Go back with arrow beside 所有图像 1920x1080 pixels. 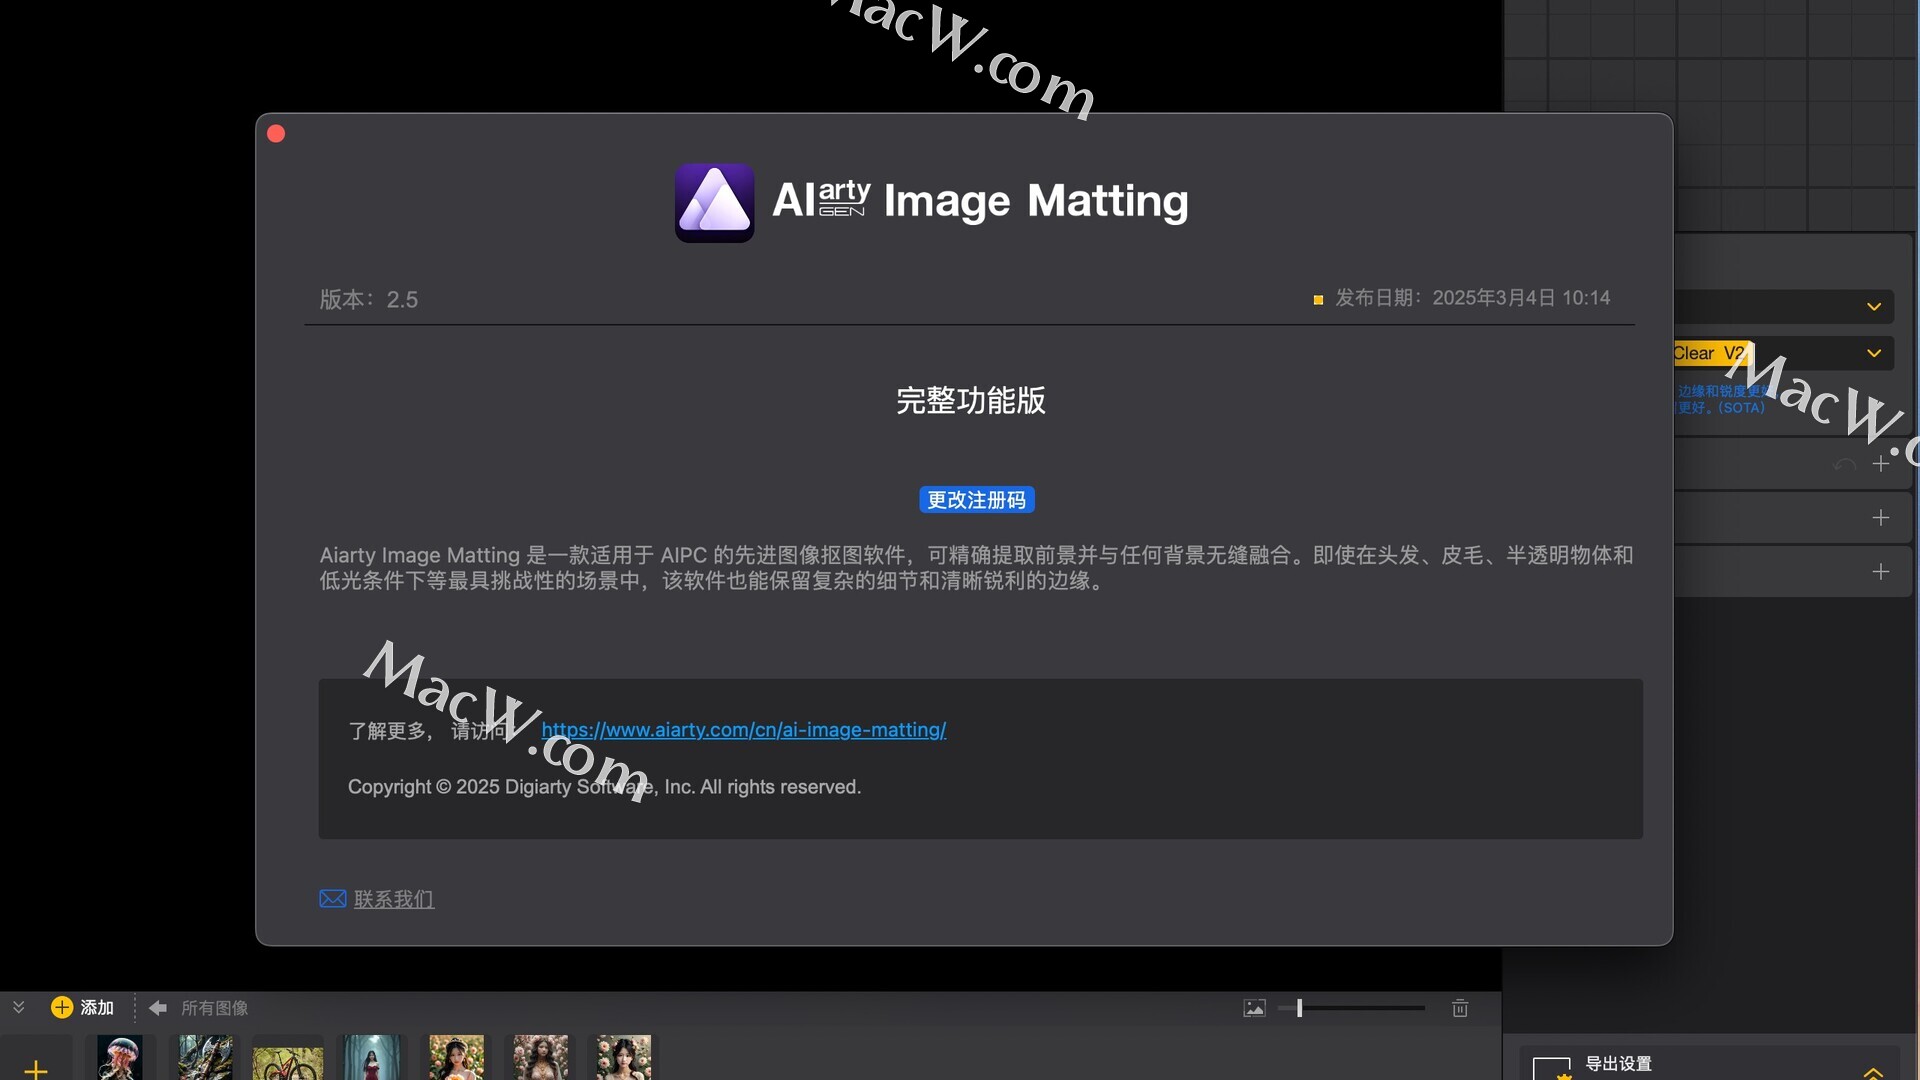tap(158, 1008)
